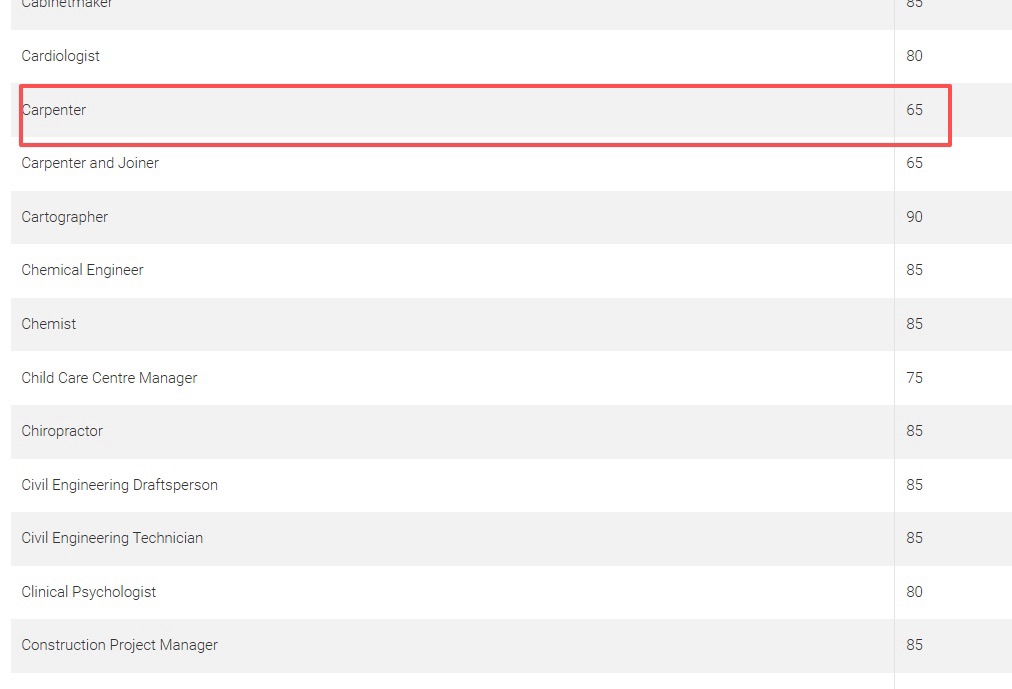Click Construction Project Manager text
This screenshot has height=689, width=1012.
point(119,645)
